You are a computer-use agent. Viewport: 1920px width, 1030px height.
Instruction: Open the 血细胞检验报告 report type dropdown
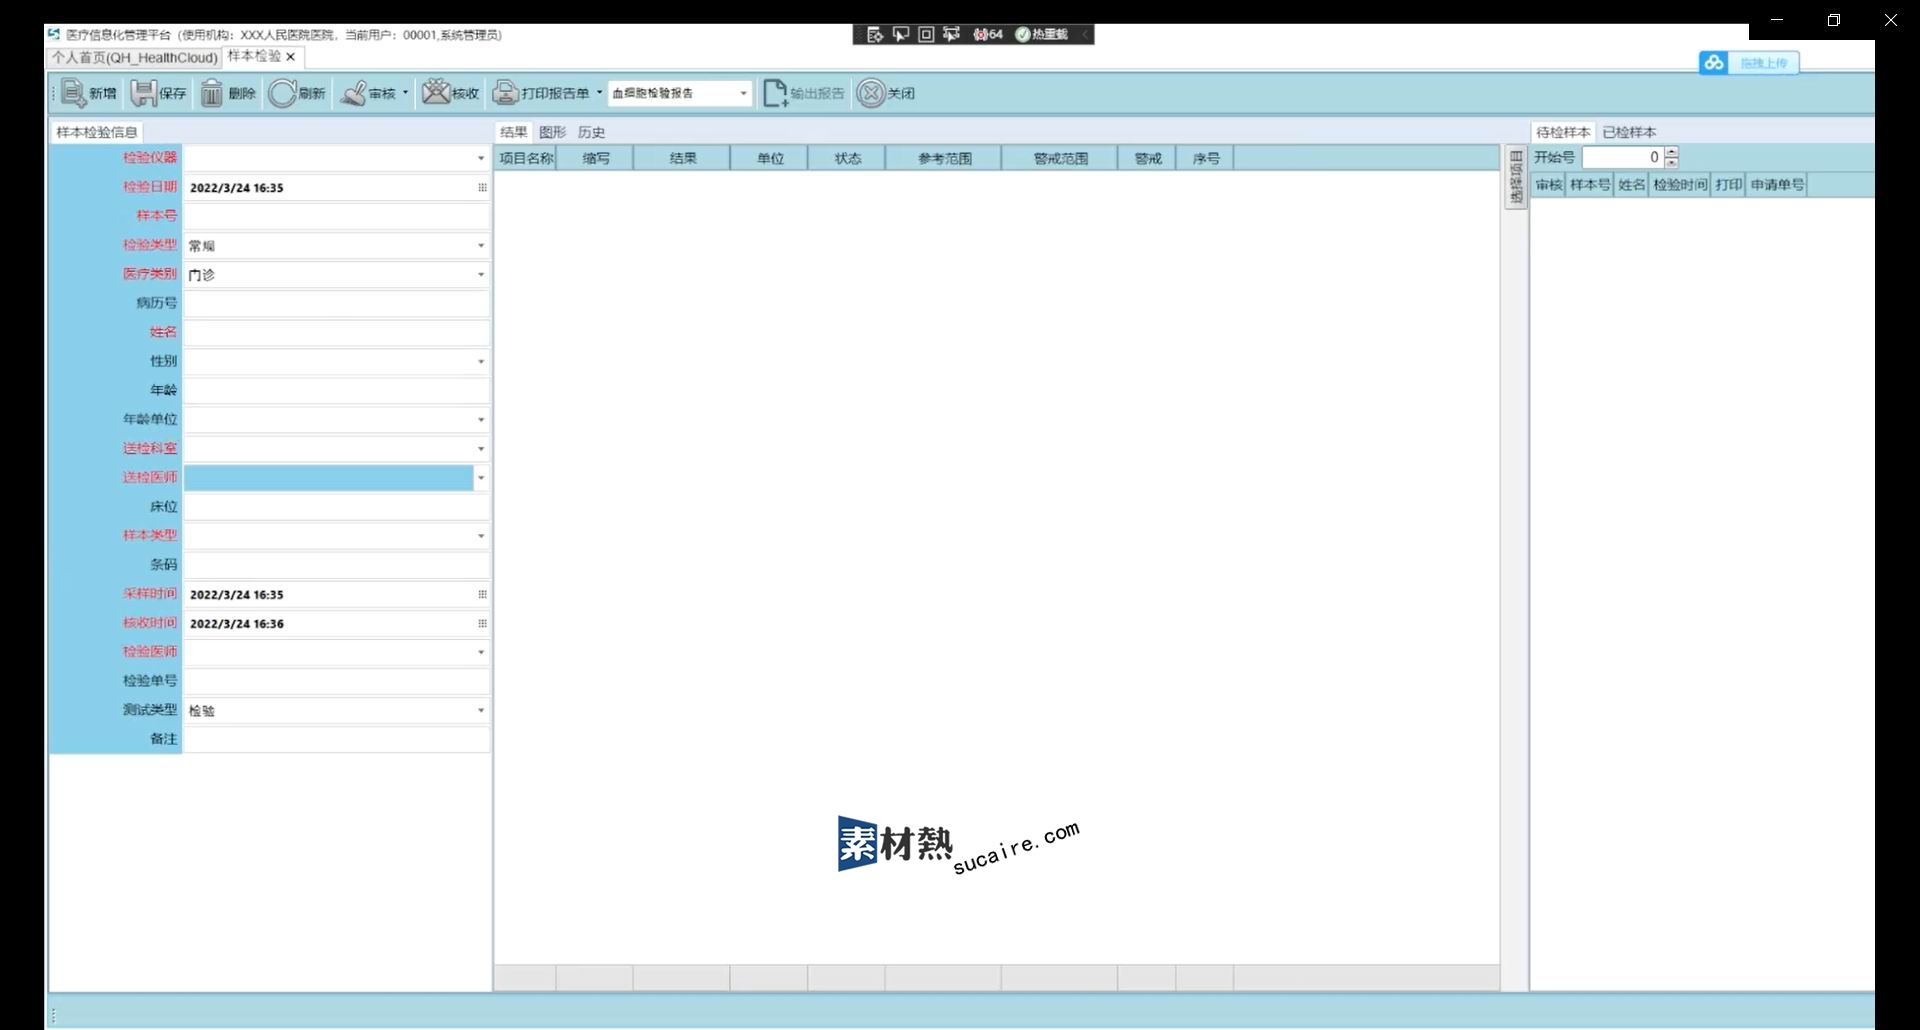(x=743, y=93)
